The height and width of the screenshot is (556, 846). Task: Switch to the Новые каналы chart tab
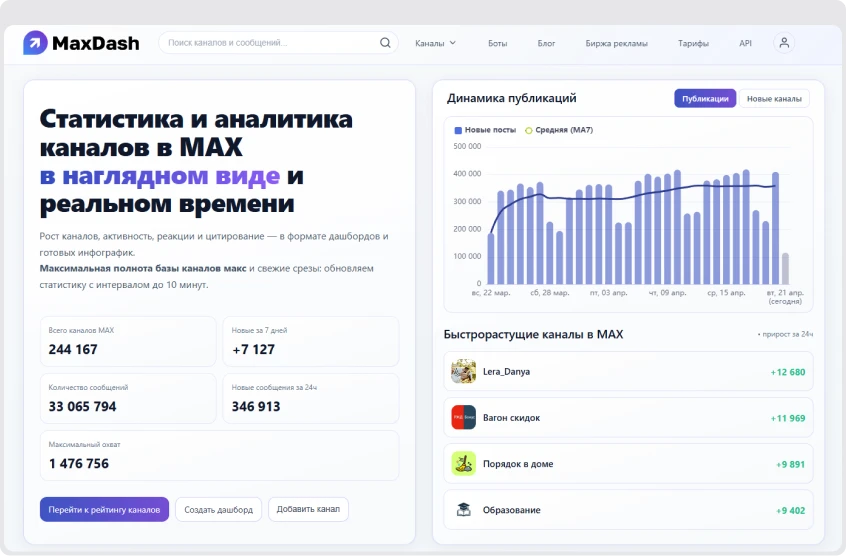click(774, 99)
